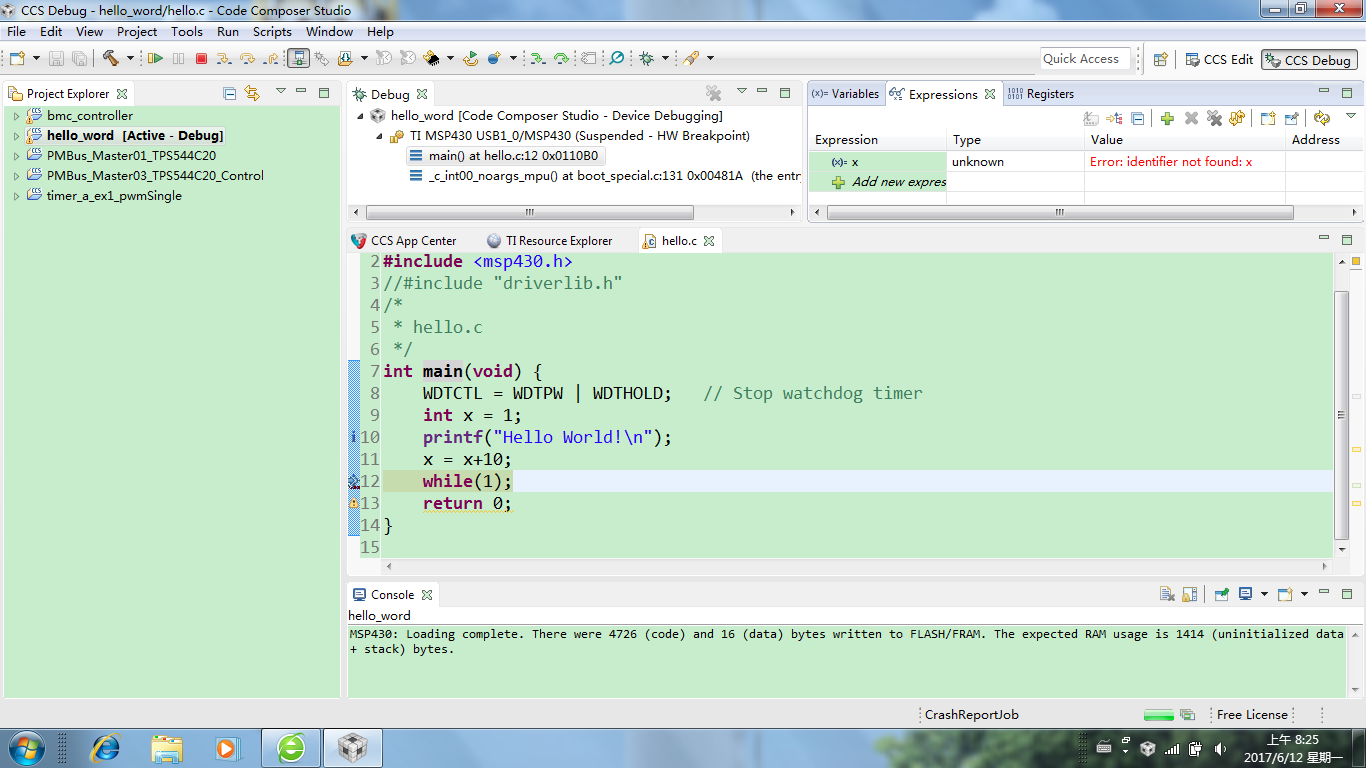This screenshot has height=768, width=1366.
Task: Open the Build hammer dropdown arrow
Action: pos(130,59)
